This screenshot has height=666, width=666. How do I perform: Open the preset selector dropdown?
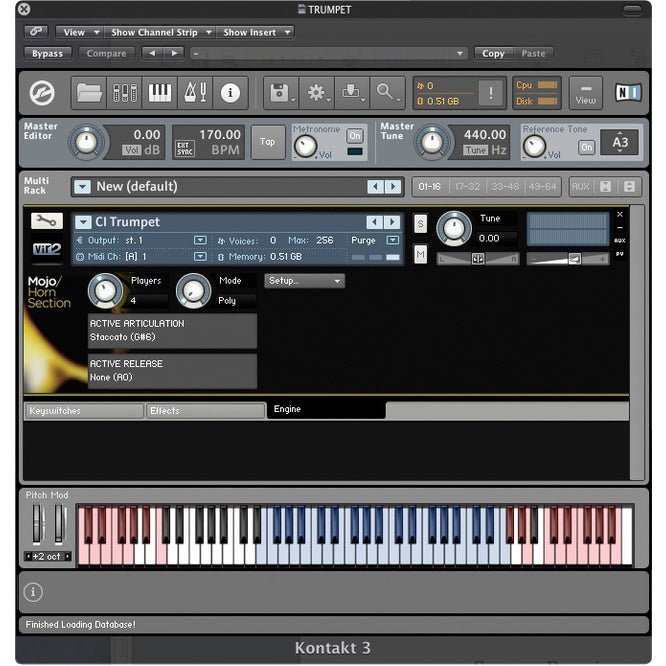(329, 54)
